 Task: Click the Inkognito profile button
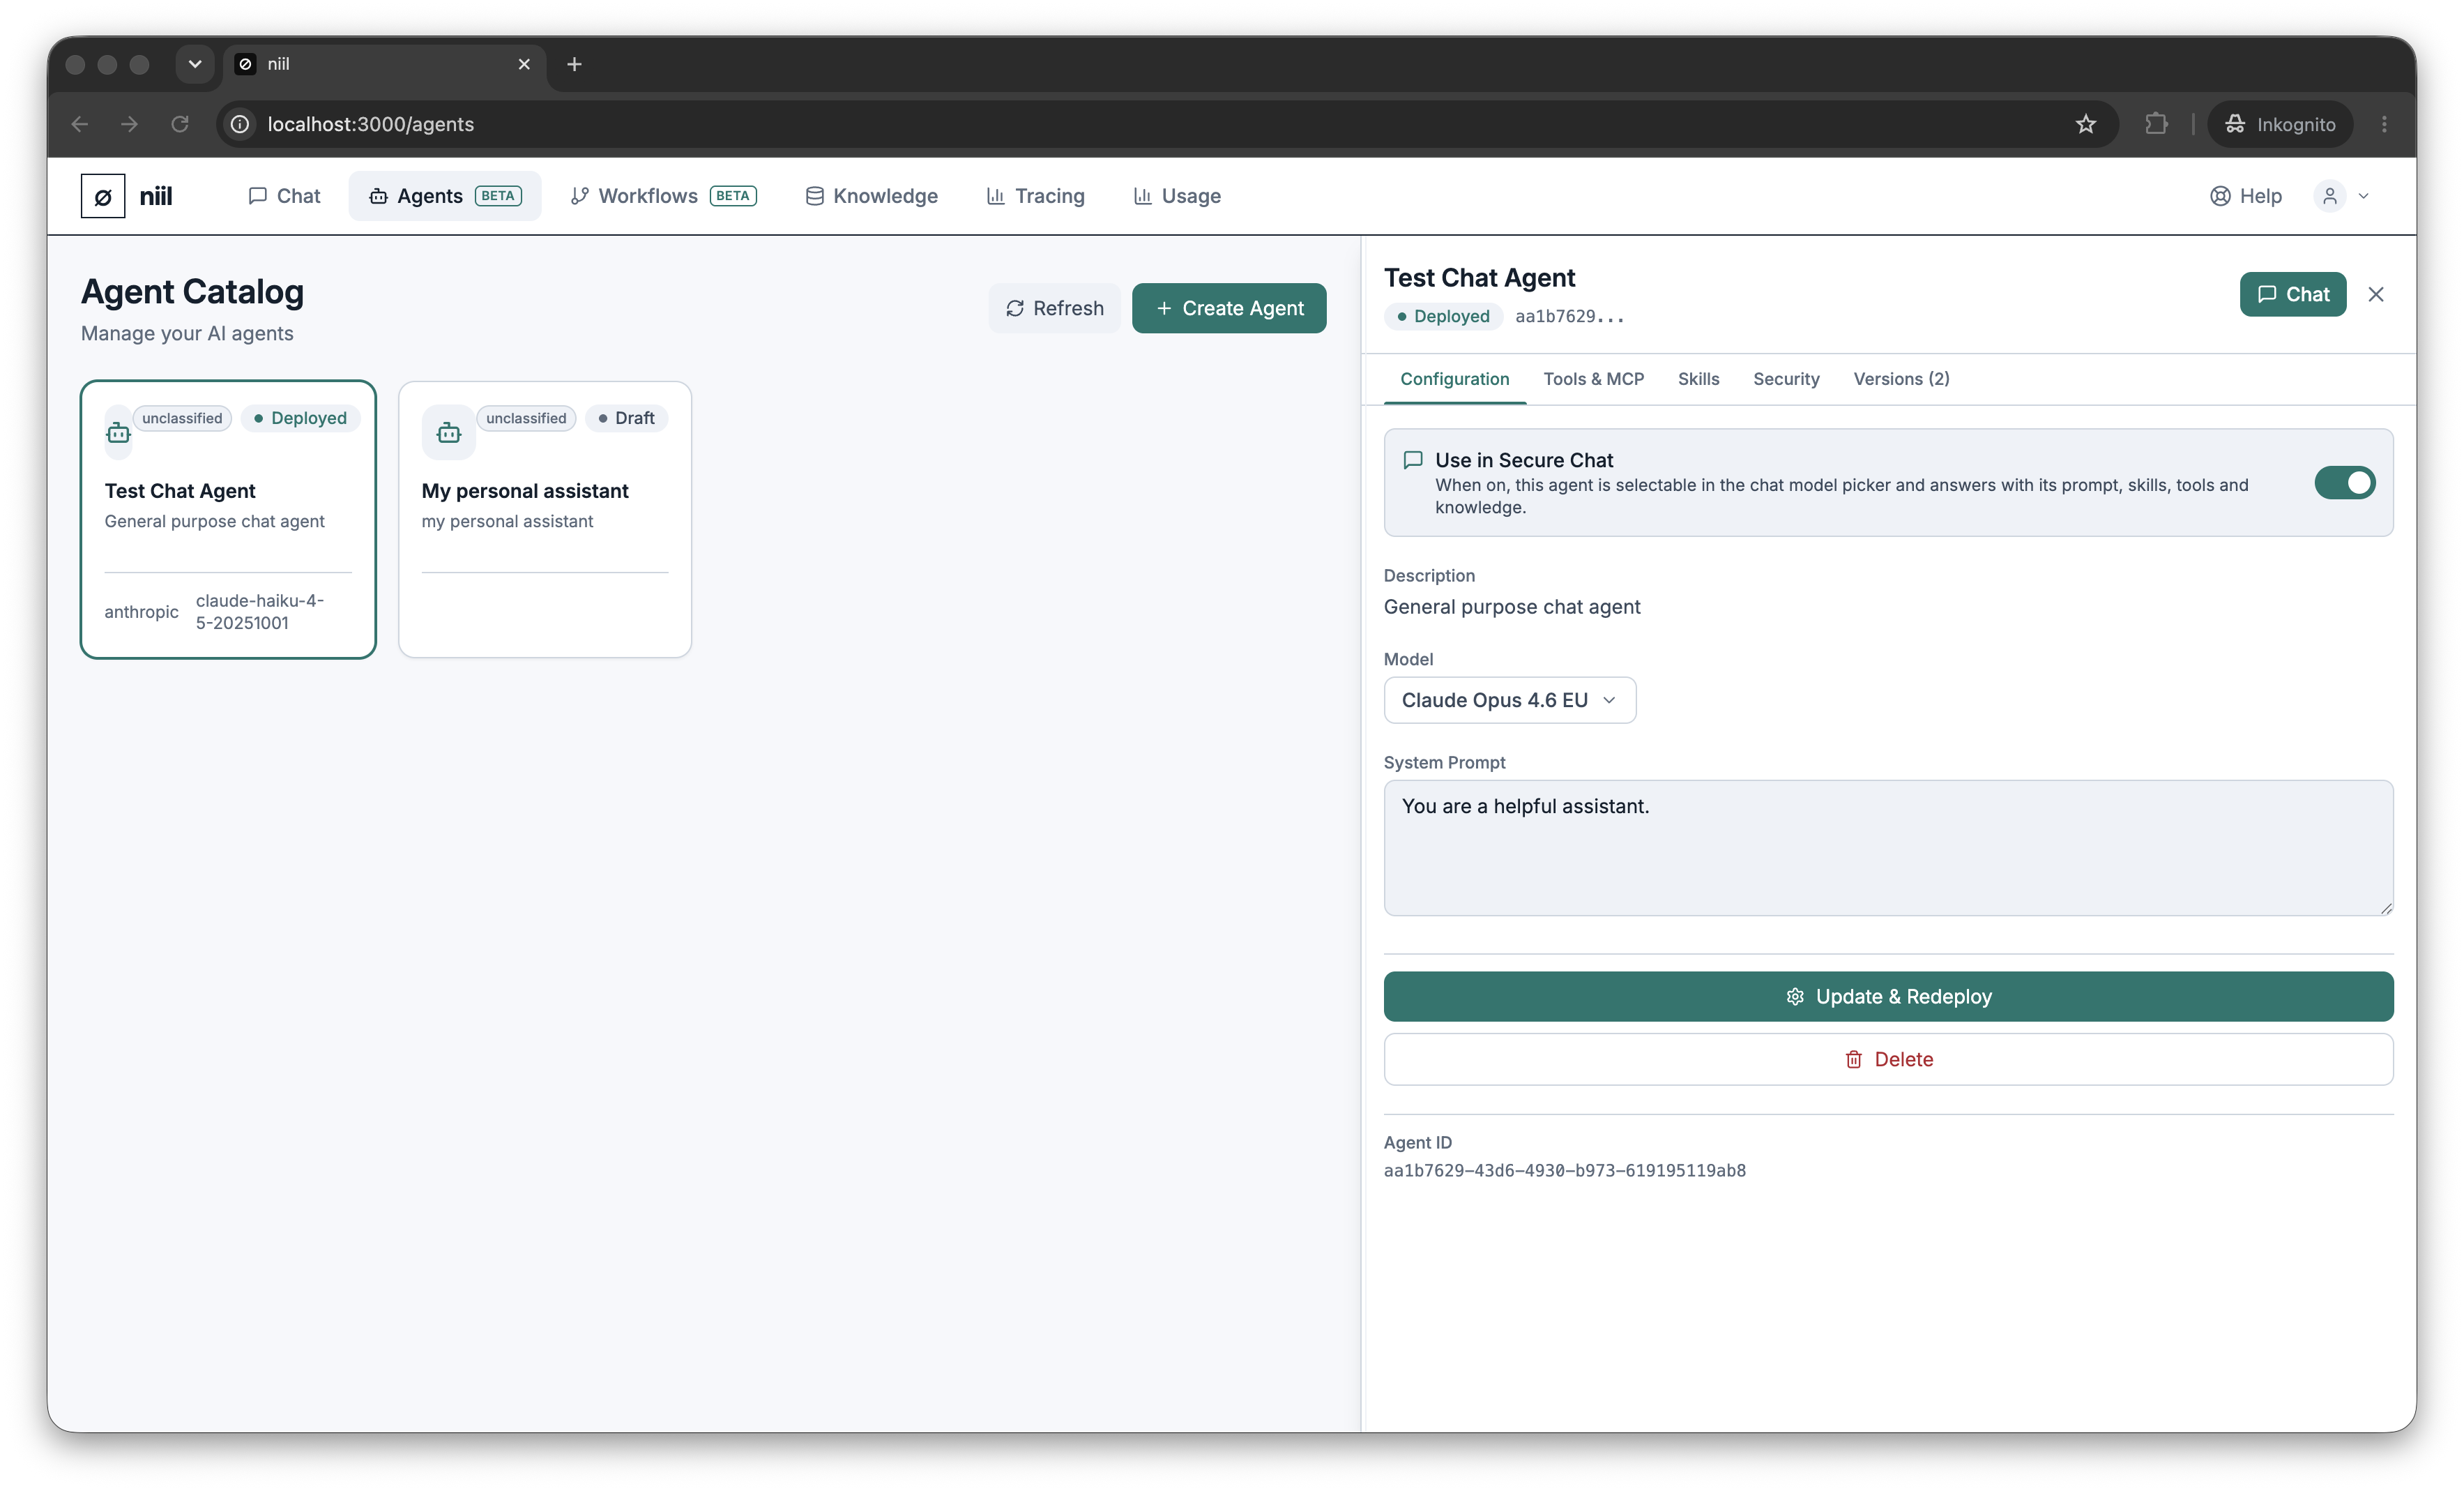tap(2280, 124)
